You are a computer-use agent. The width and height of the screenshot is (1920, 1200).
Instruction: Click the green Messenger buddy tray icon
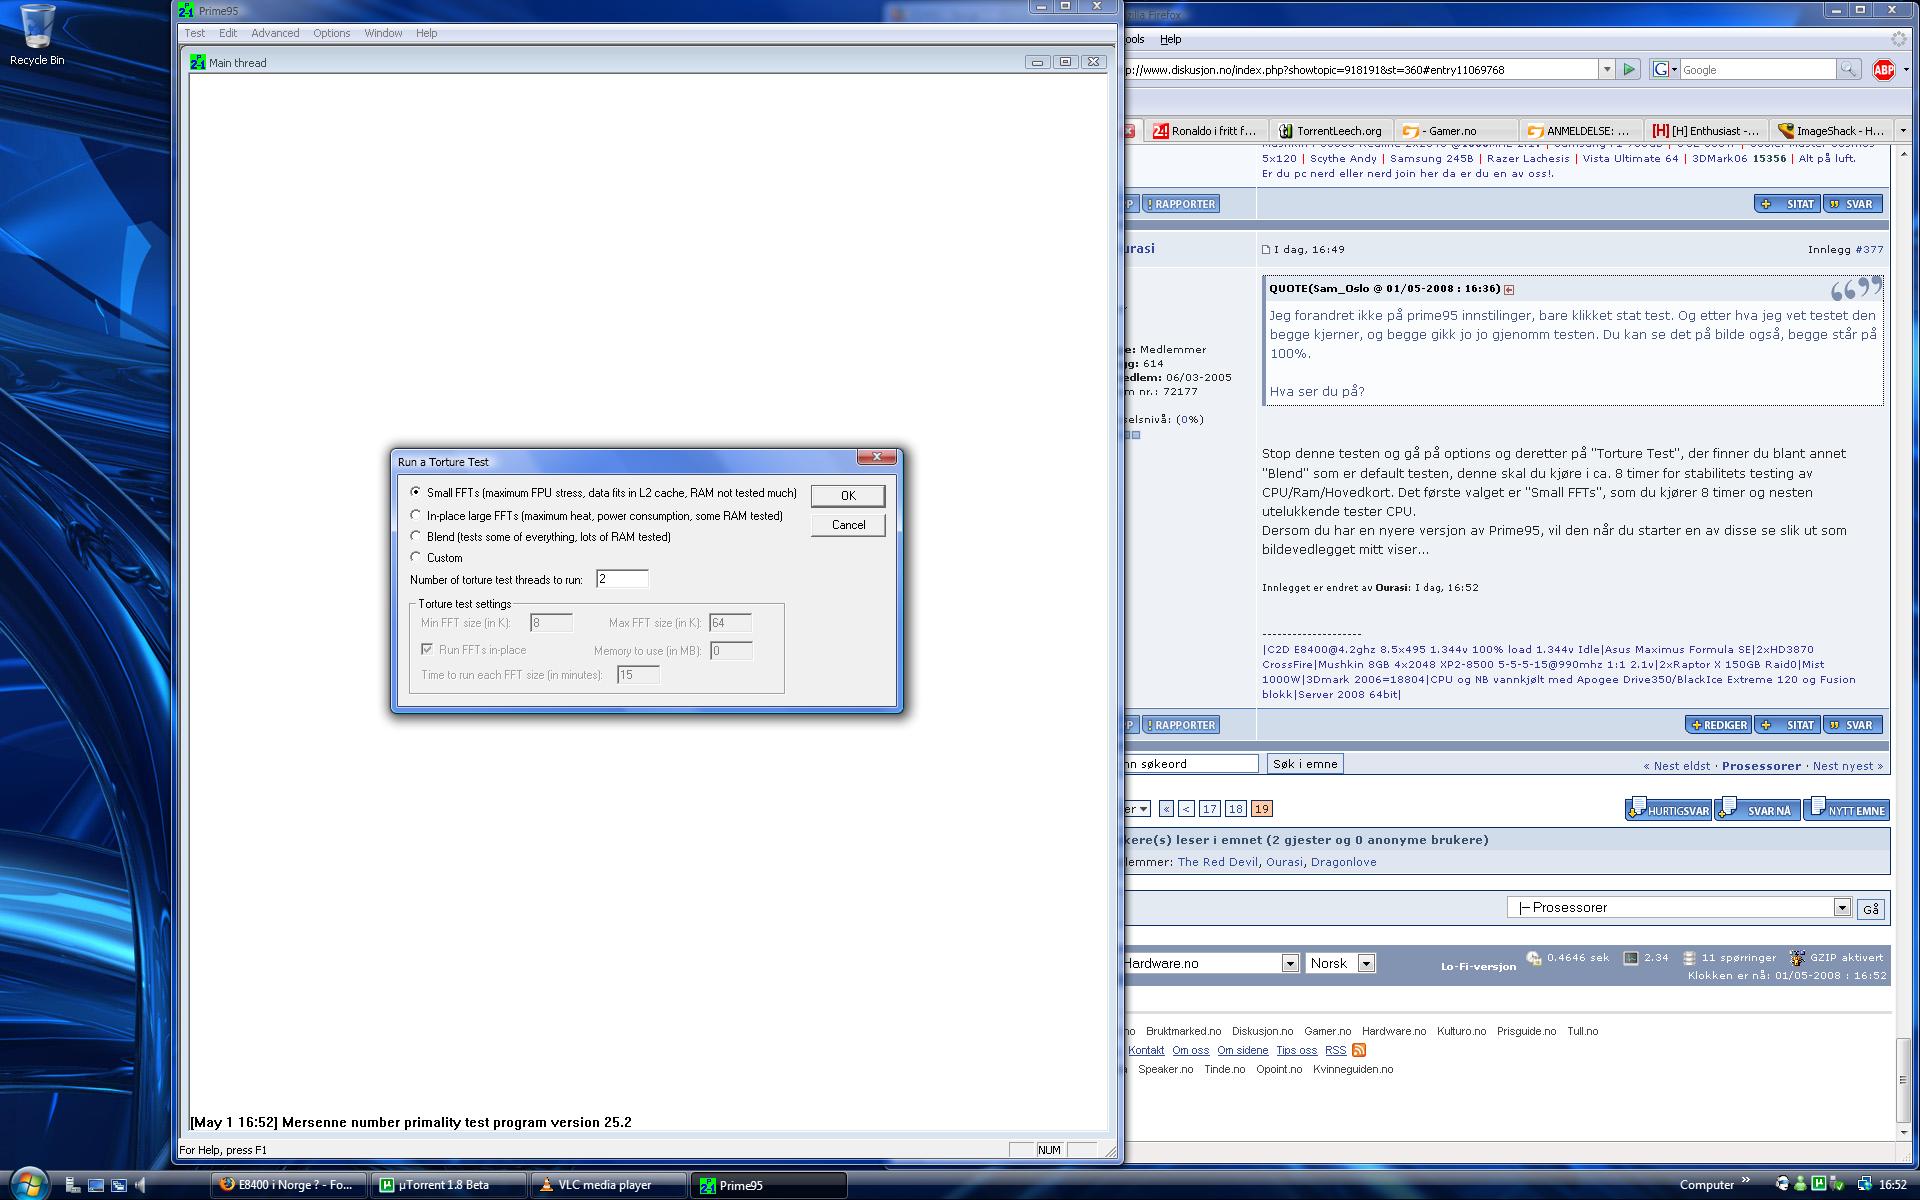click(x=1801, y=1185)
